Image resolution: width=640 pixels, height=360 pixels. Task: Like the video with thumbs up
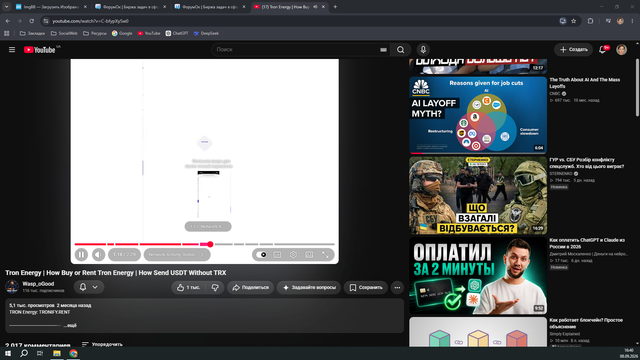click(189, 287)
